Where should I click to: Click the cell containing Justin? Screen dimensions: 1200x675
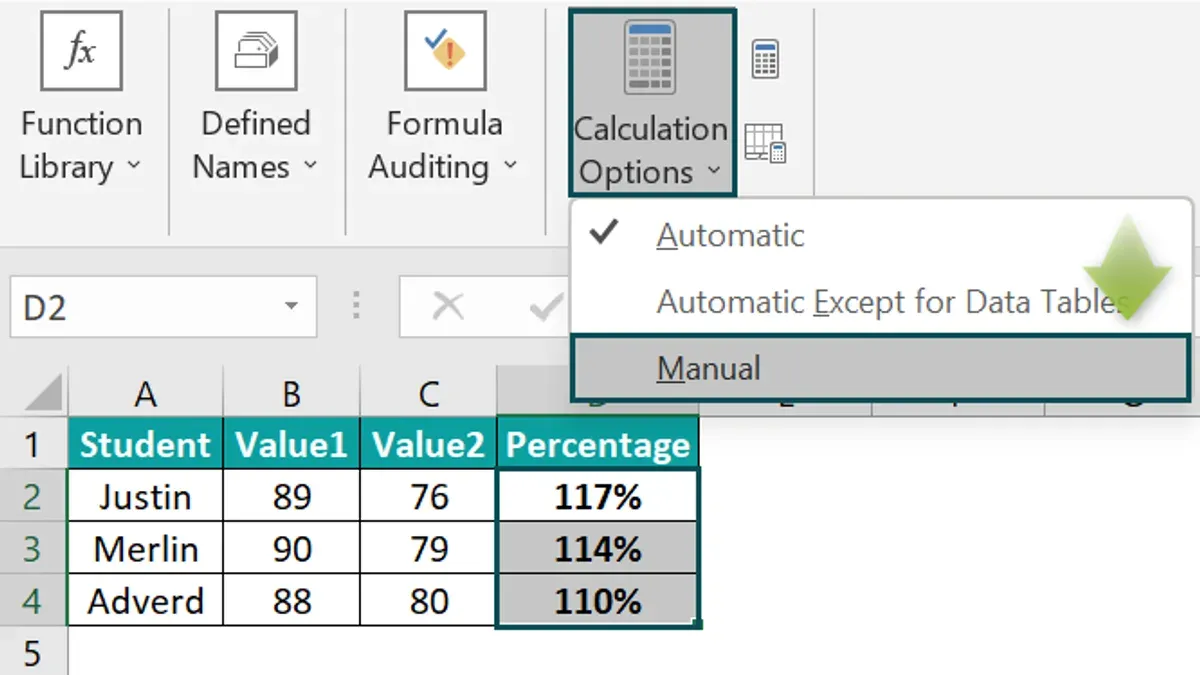point(145,496)
